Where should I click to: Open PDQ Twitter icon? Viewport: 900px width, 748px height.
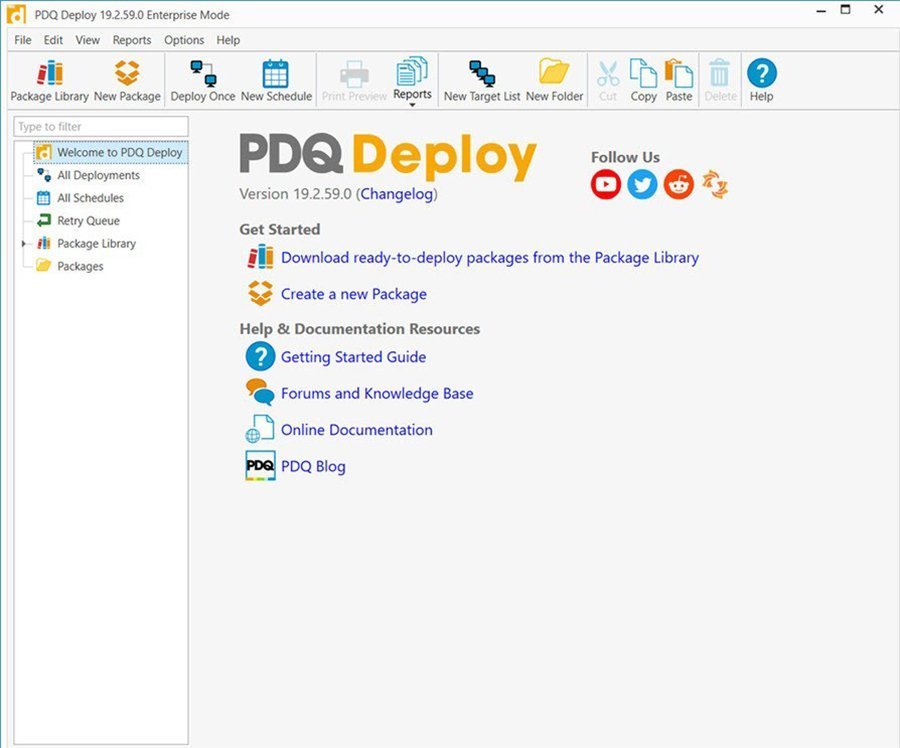642,184
